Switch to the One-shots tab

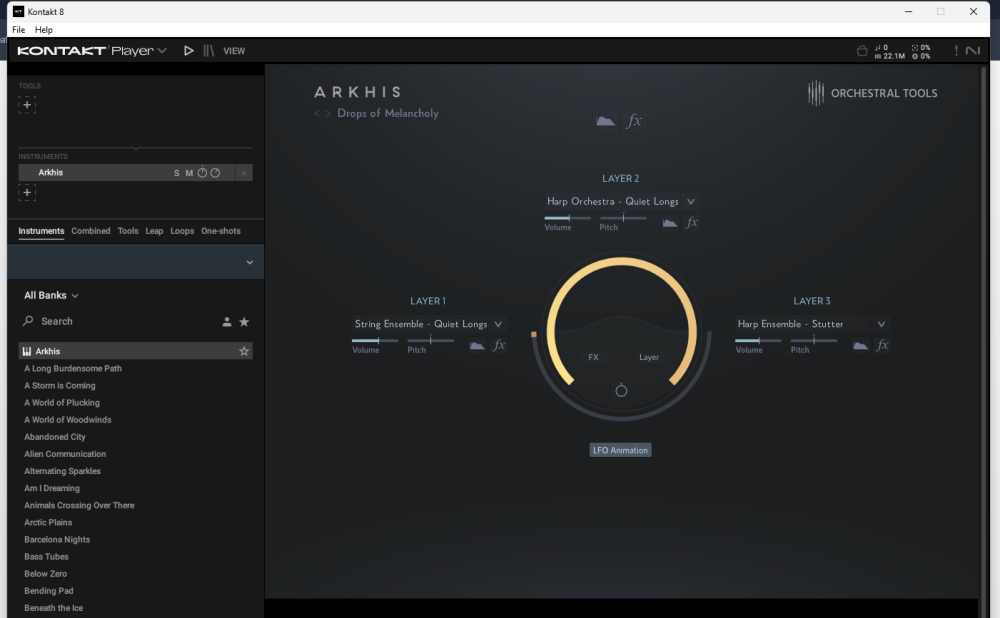point(221,231)
